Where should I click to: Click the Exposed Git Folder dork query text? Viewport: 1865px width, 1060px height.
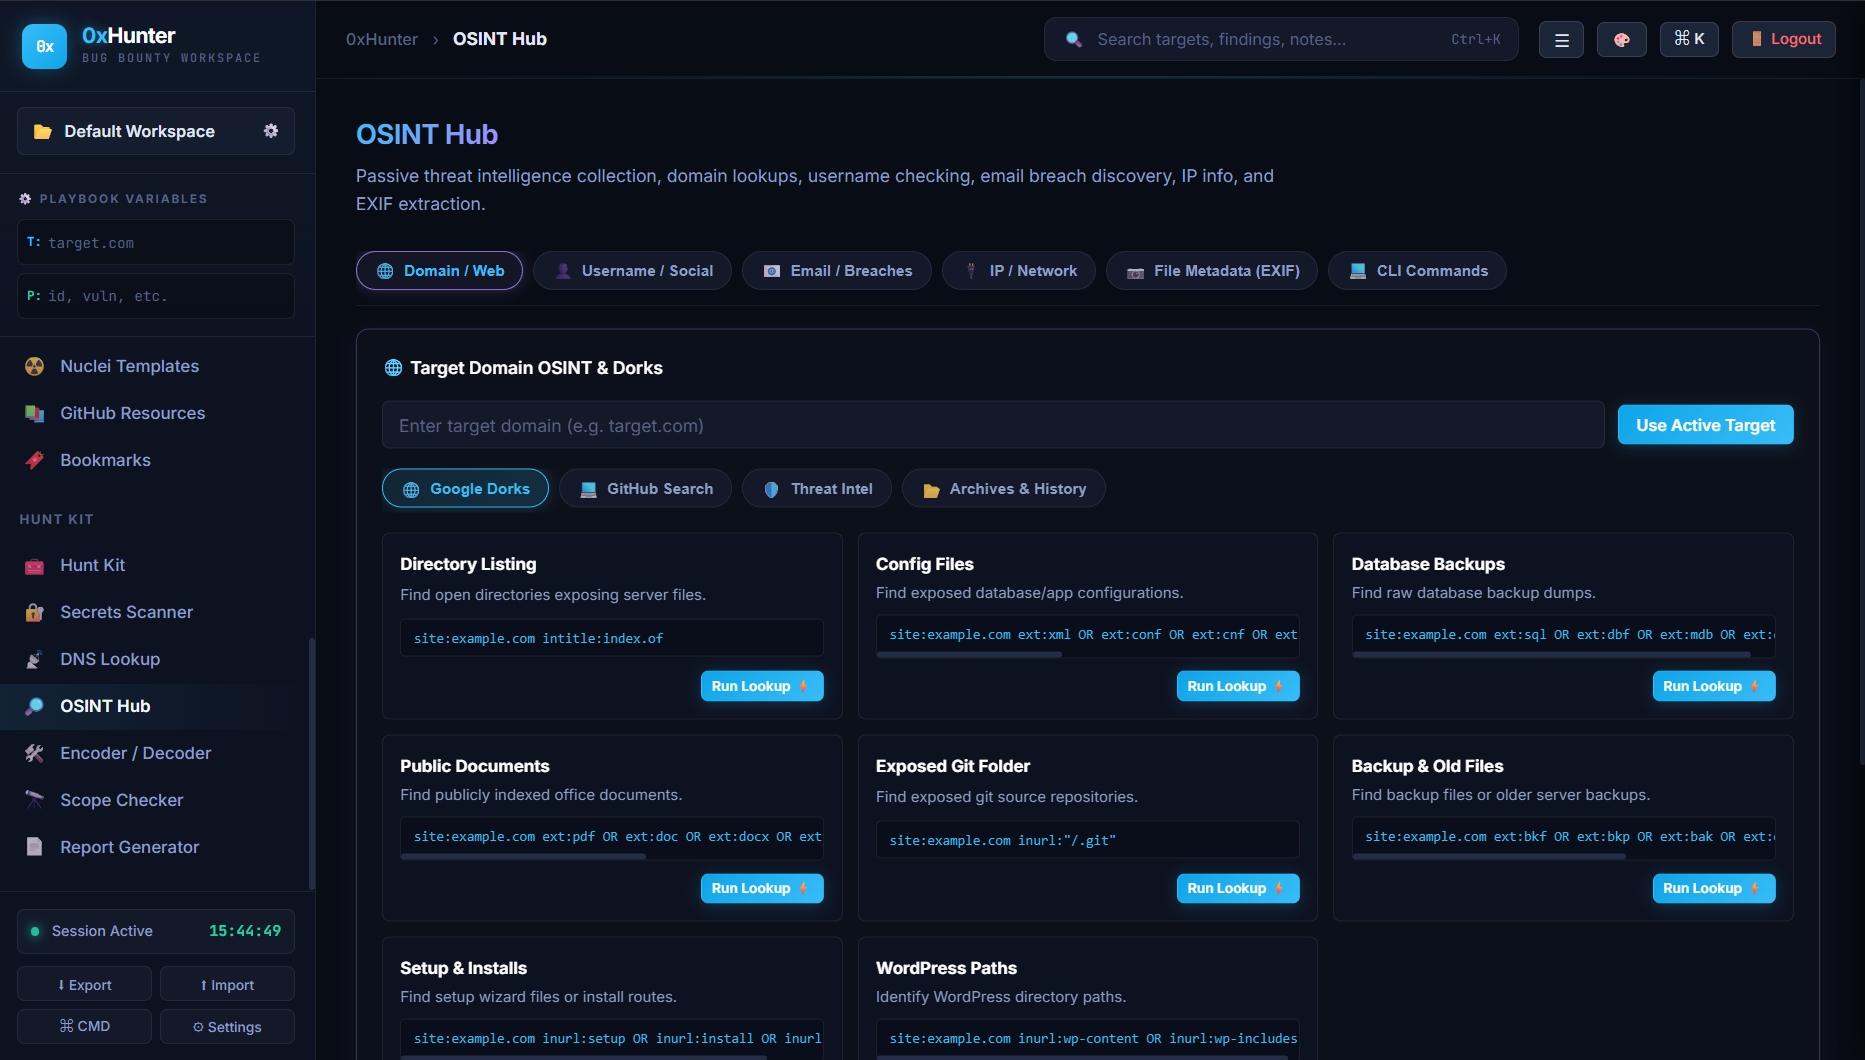(1002, 840)
